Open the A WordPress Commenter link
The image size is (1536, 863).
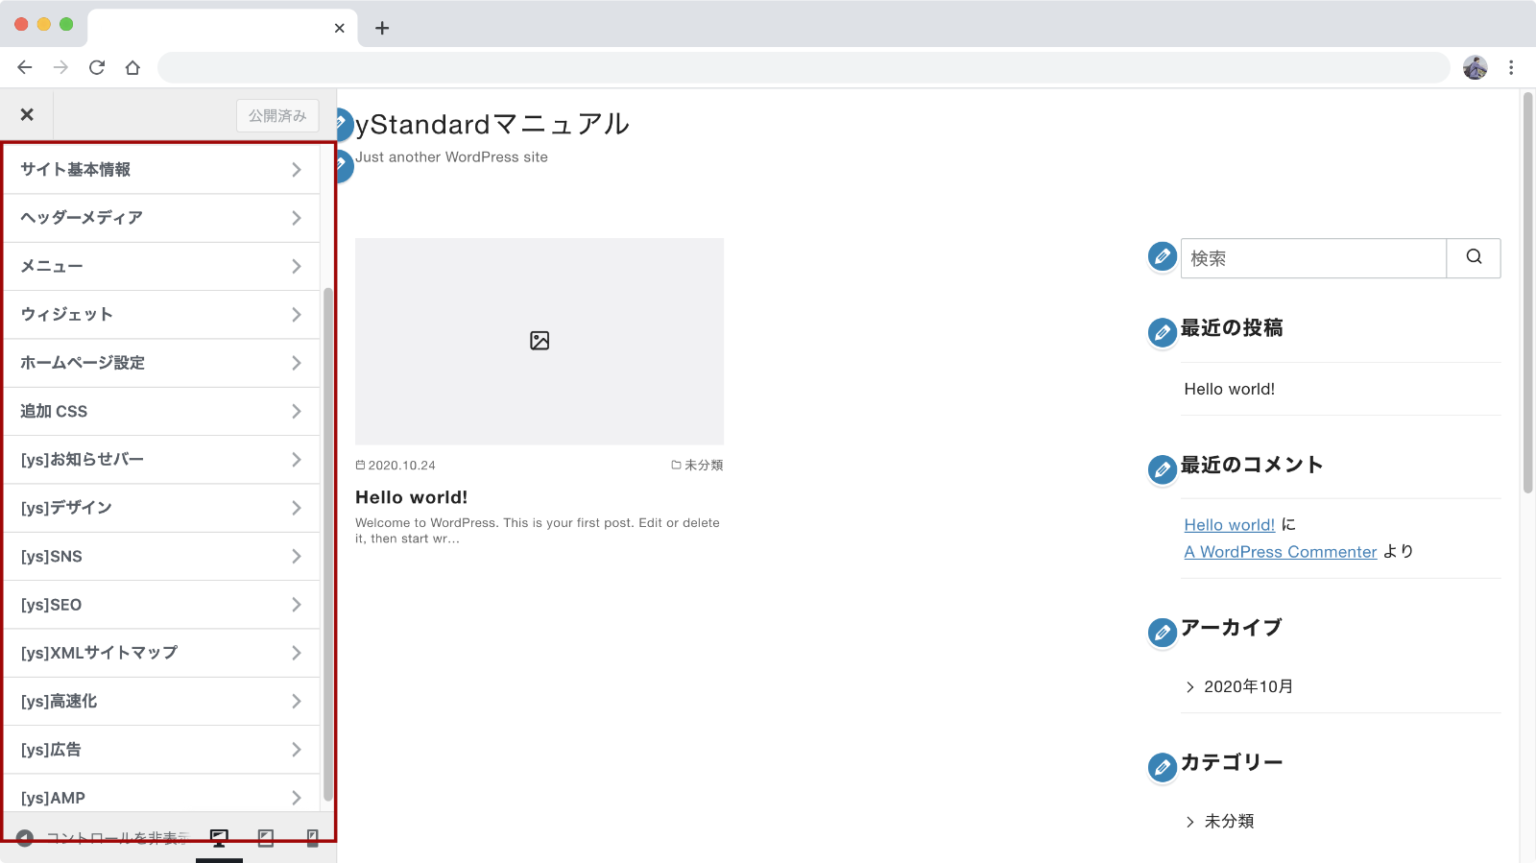tap(1280, 552)
